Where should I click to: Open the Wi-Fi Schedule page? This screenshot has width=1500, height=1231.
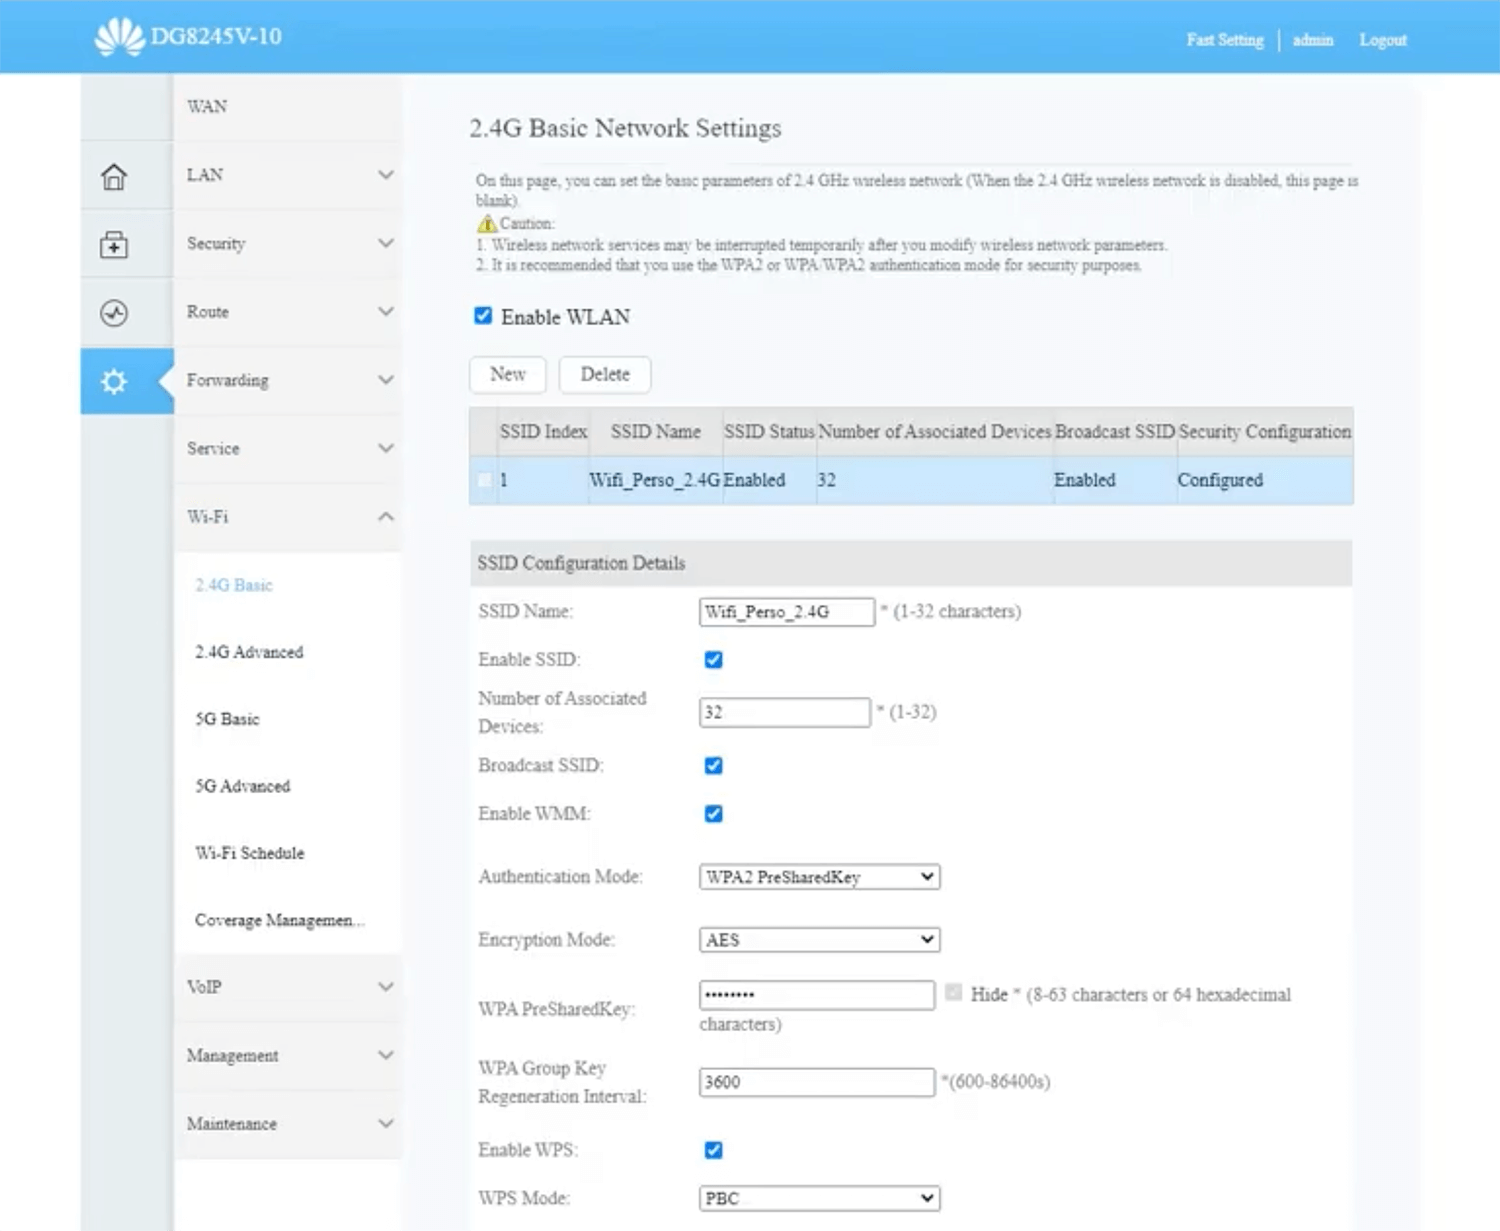(249, 853)
